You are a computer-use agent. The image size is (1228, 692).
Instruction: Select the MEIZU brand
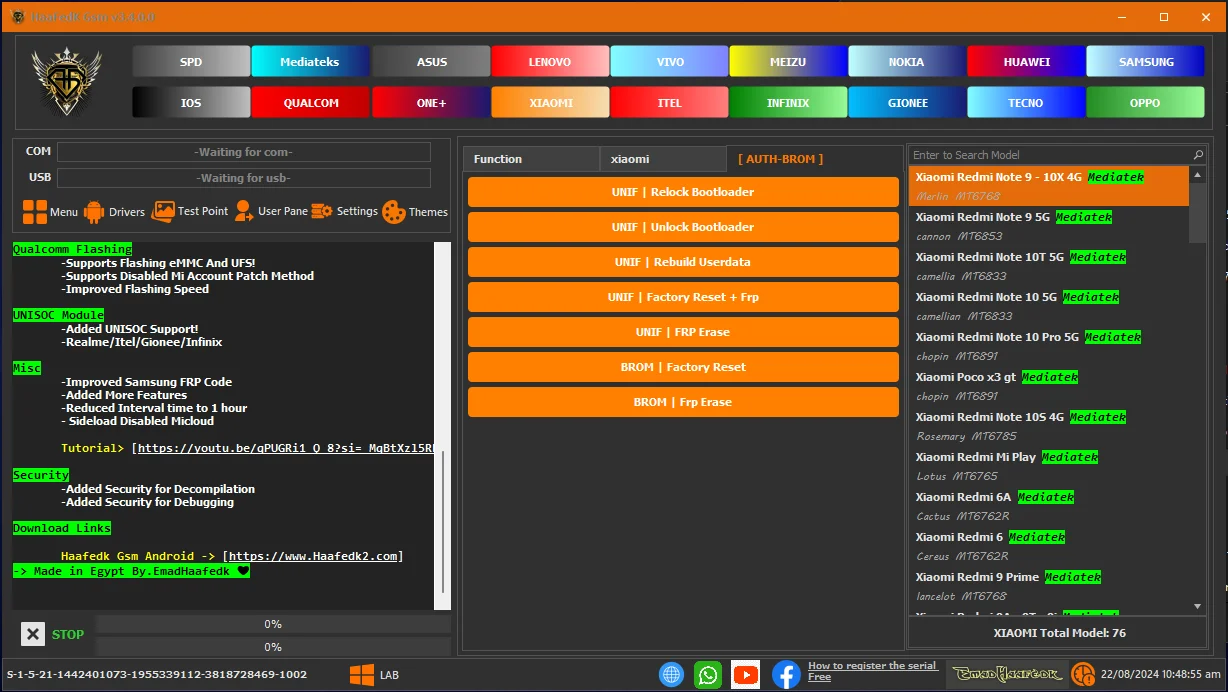pos(788,62)
